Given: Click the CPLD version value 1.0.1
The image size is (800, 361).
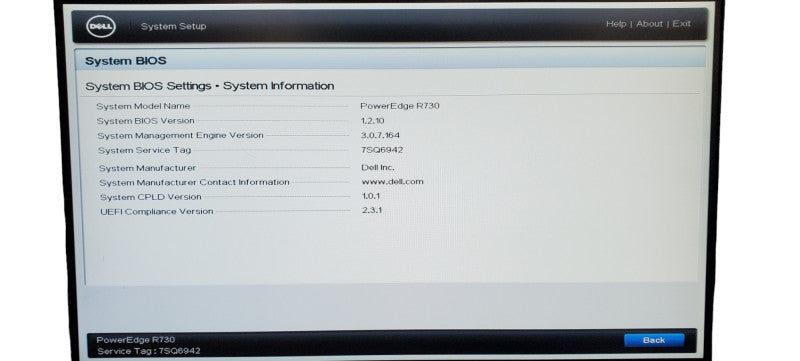Looking at the screenshot, I should 371,196.
